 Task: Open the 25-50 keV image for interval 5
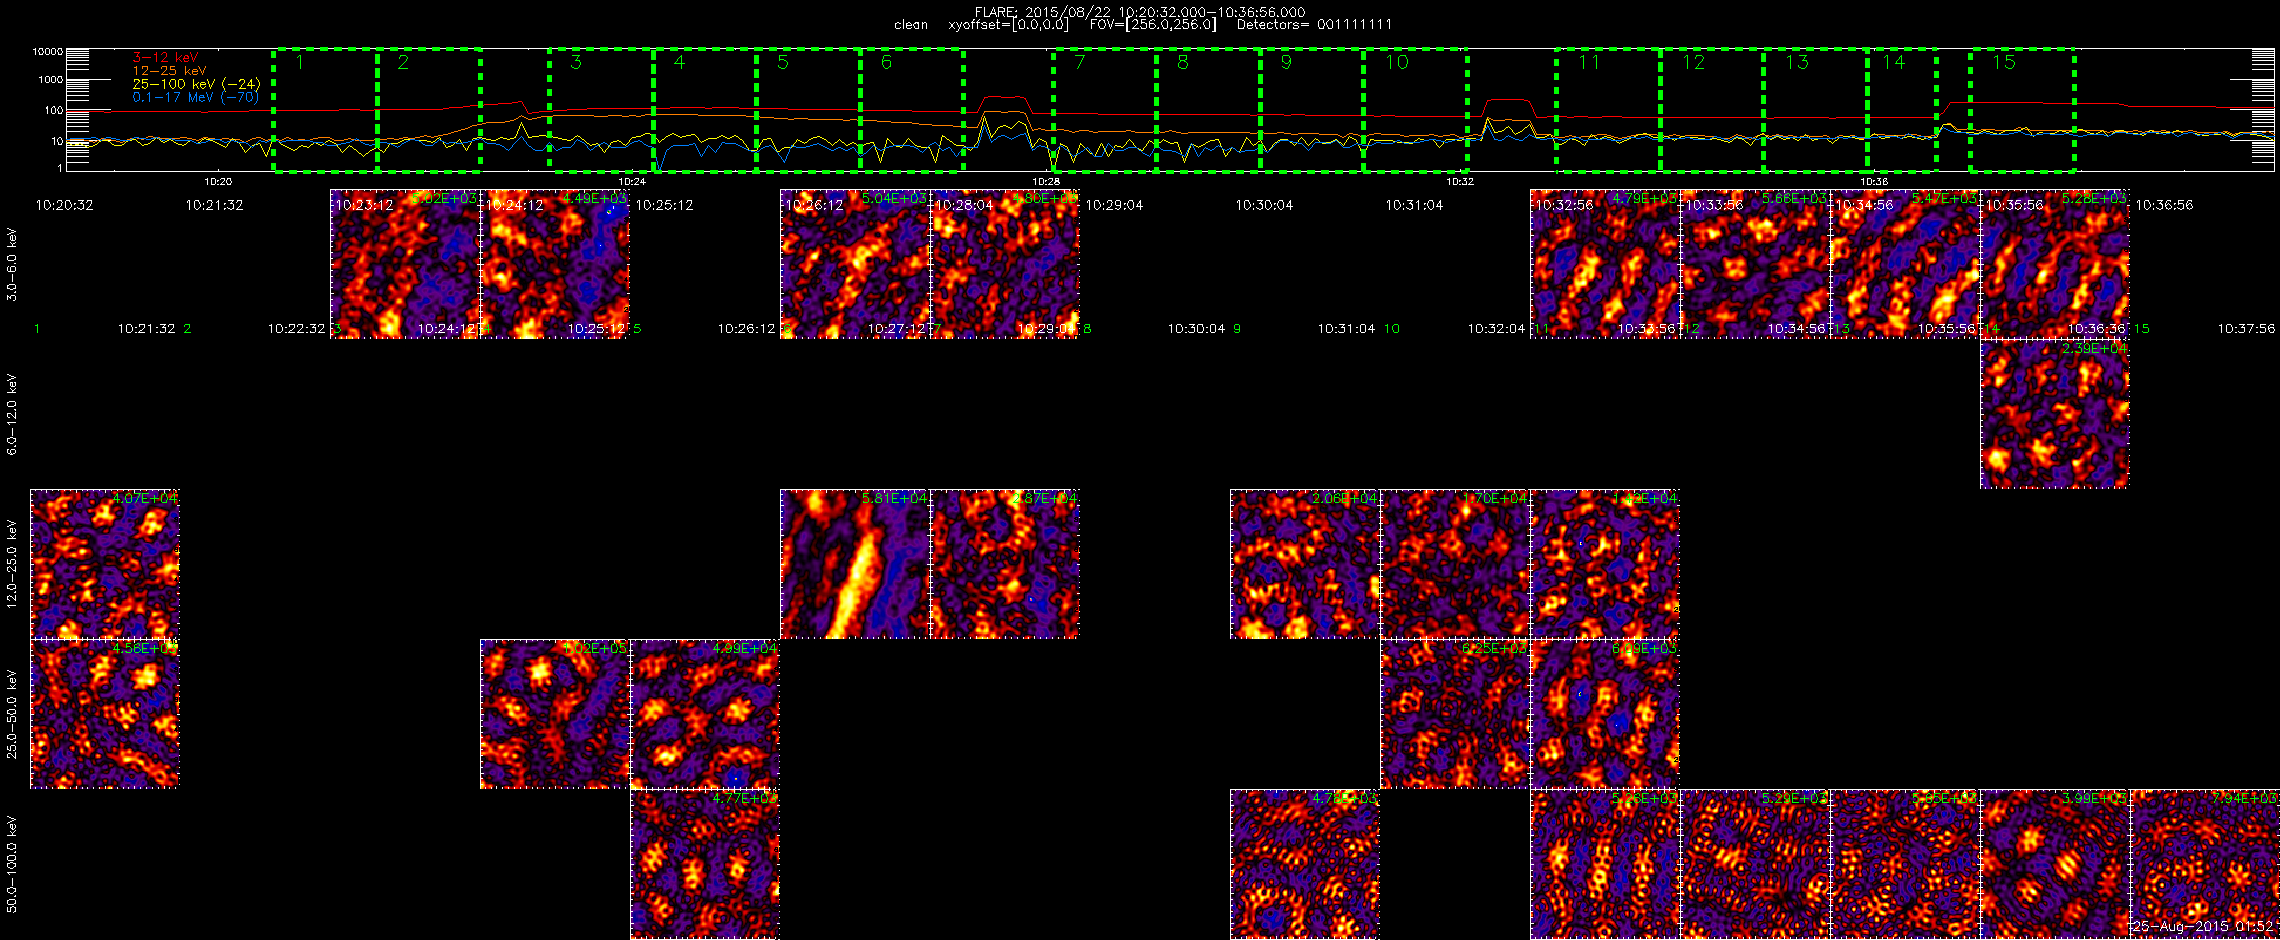pyautogui.click(x=705, y=714)
